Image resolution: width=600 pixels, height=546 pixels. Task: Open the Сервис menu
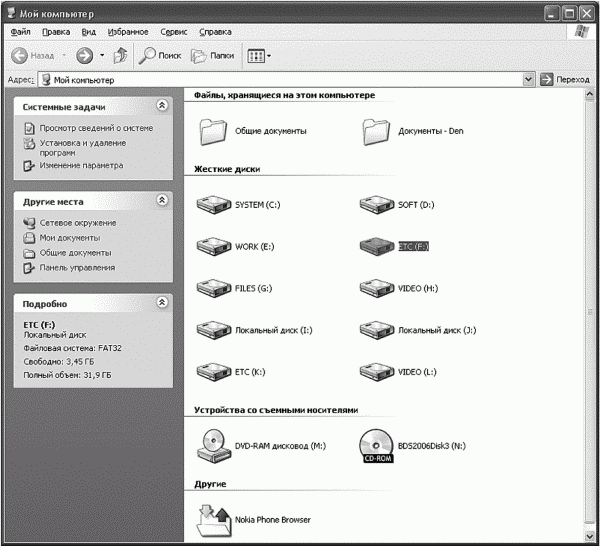coord(174,32)
